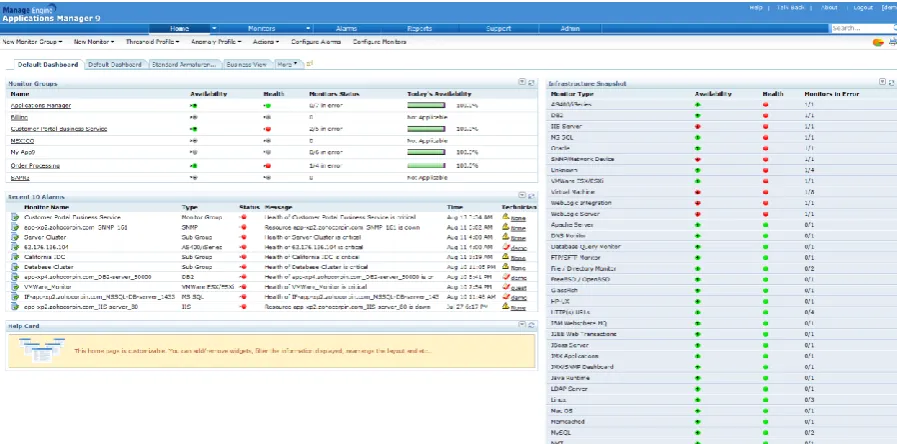Click alarm icon beside Database Cluster row
Screen dimensions: 897x444
[15, 267]
